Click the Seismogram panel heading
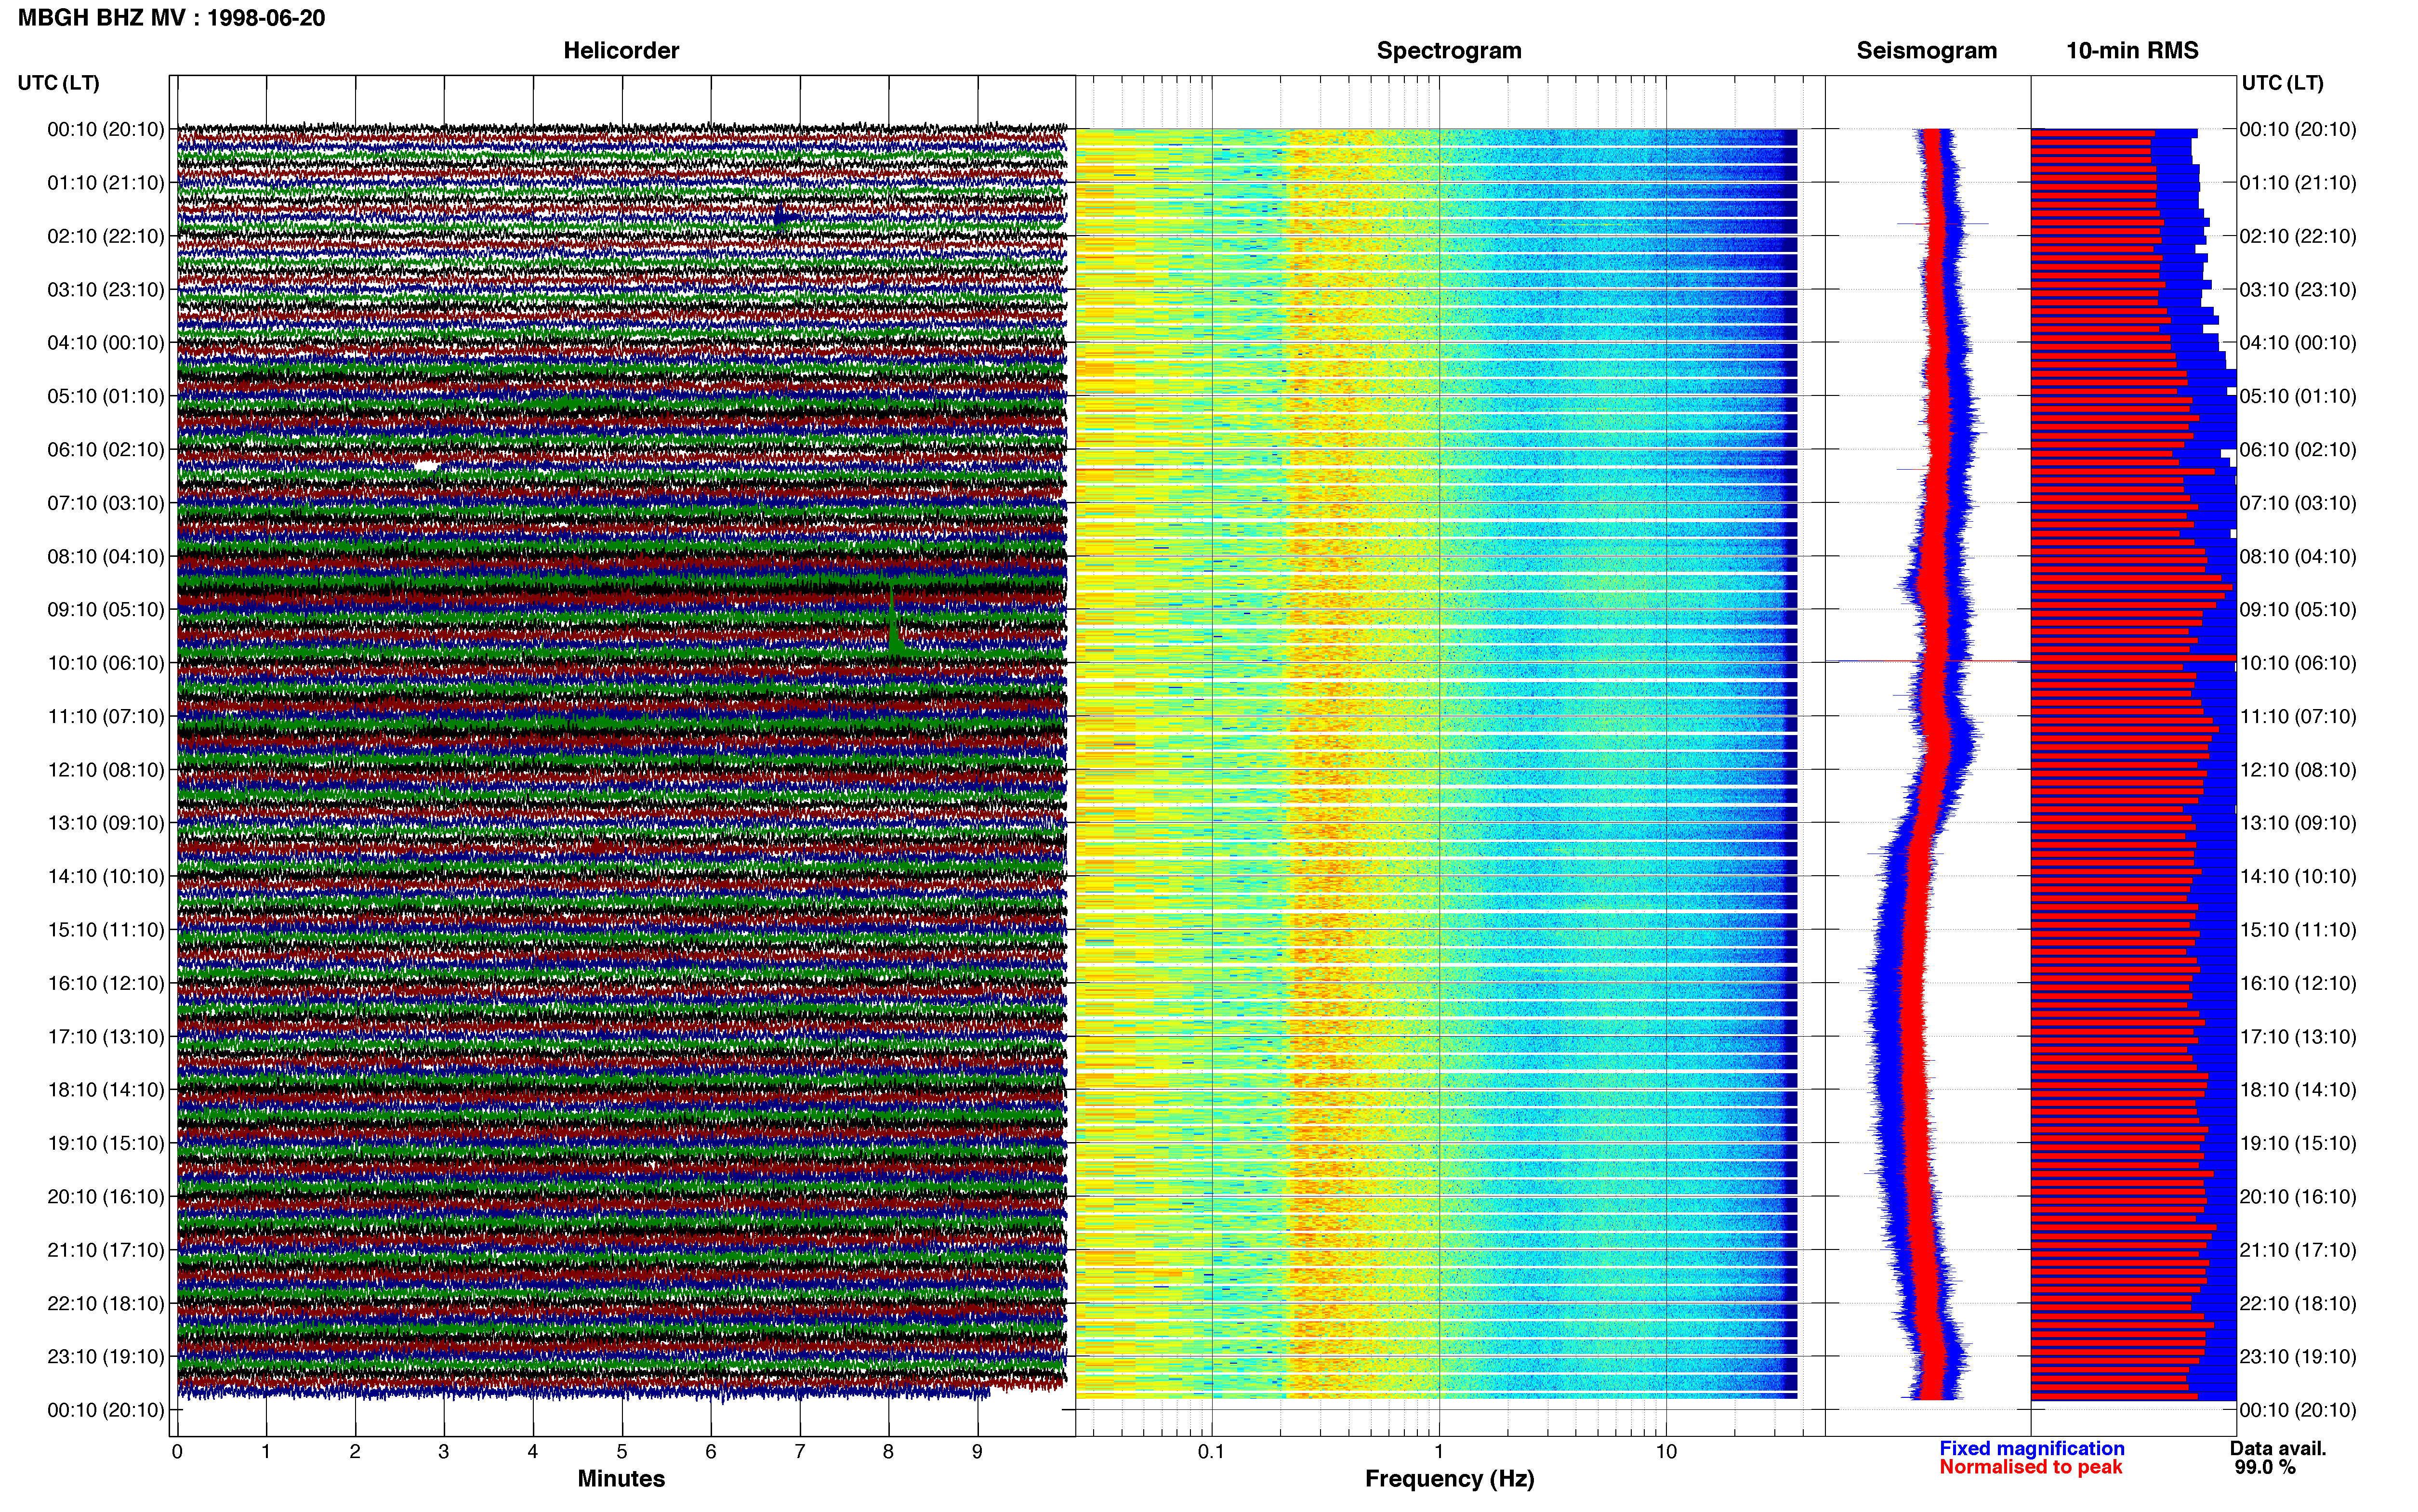The height and width of the screenshot is (1512, 2418). pyautogui.click(x=1926, y=51)
